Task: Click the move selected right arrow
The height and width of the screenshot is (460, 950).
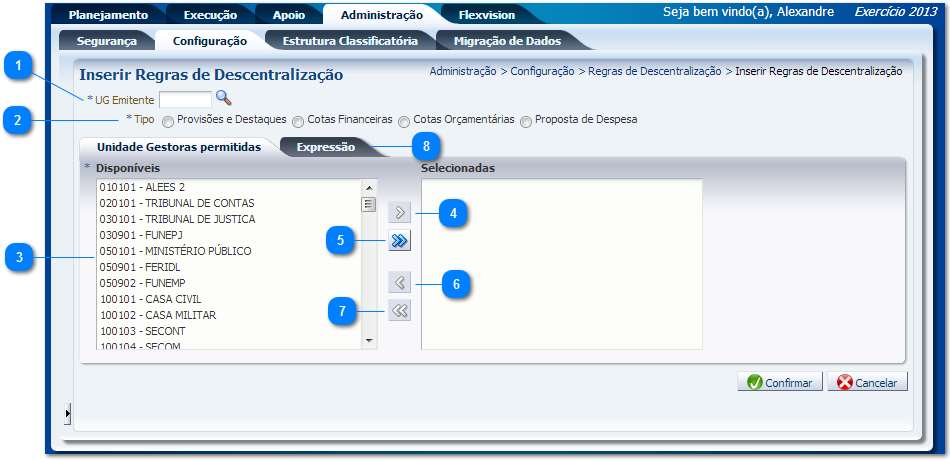Action: click(x=399, y=212)
